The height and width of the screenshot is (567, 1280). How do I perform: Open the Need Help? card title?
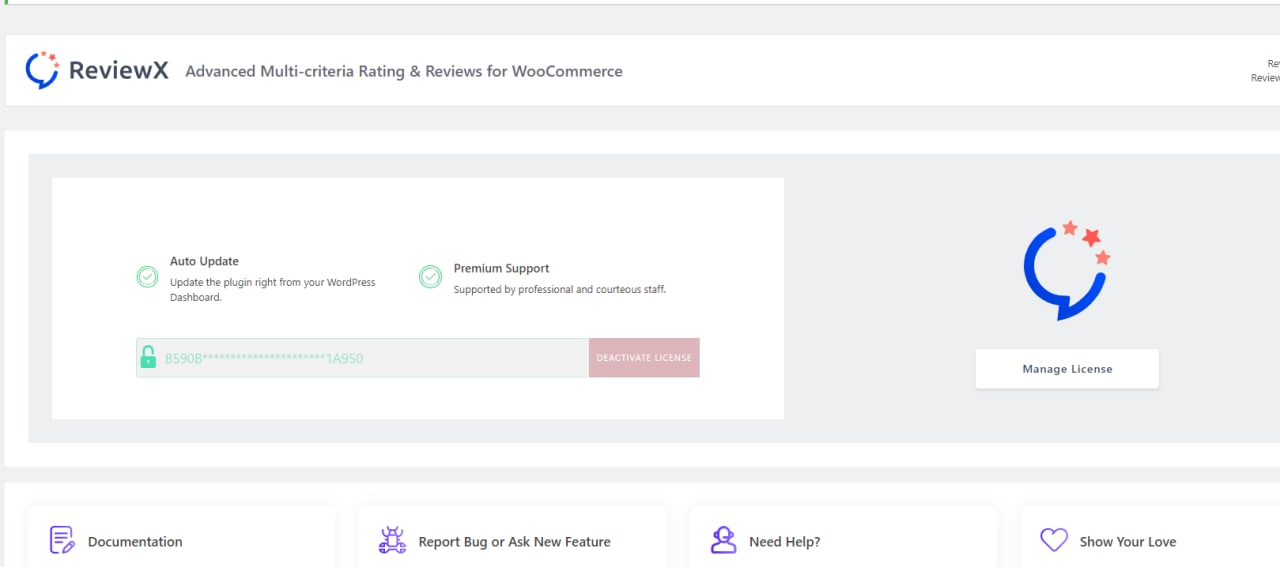784,542
